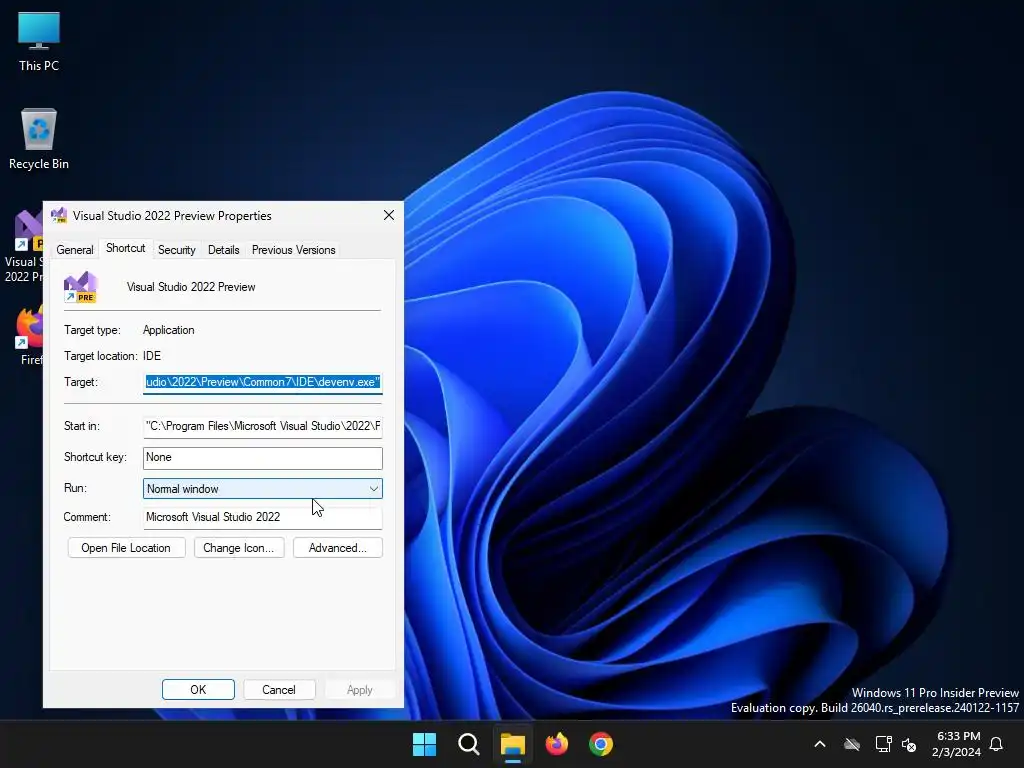Click into the Comment field
1024x768 pixels.
click(263, 517)
